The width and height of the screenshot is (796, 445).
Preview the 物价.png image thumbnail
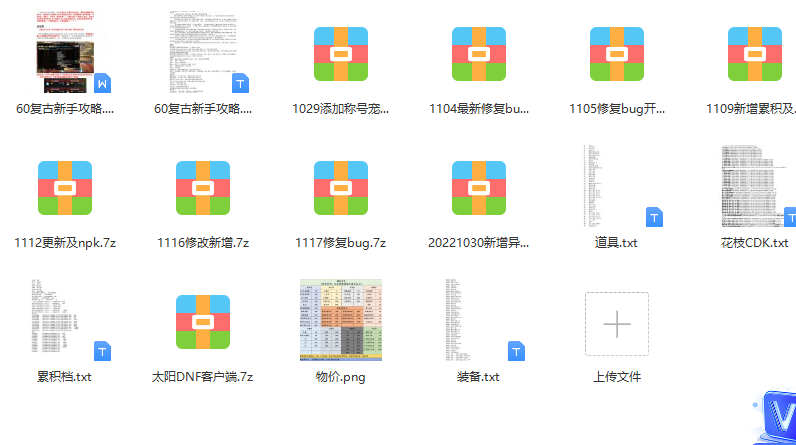(x=341, y=320)
